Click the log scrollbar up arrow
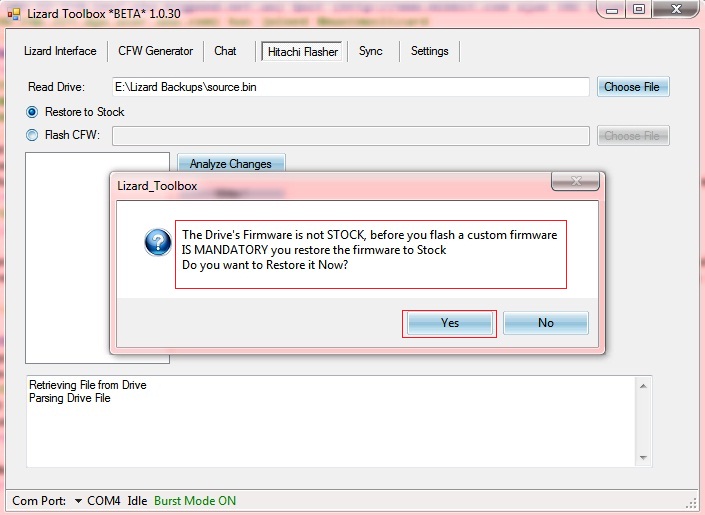This screenshot has width=705, height=515. coord(643,386)
